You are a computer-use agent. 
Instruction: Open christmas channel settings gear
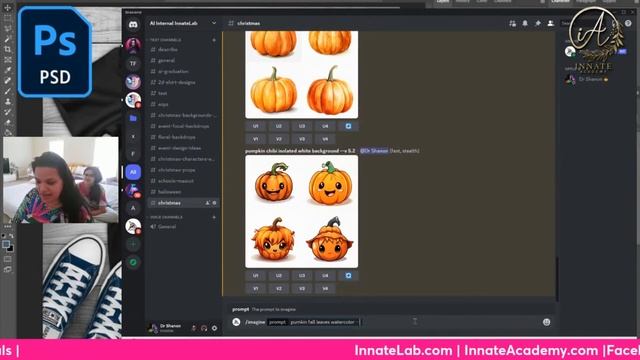coord(215,203)
